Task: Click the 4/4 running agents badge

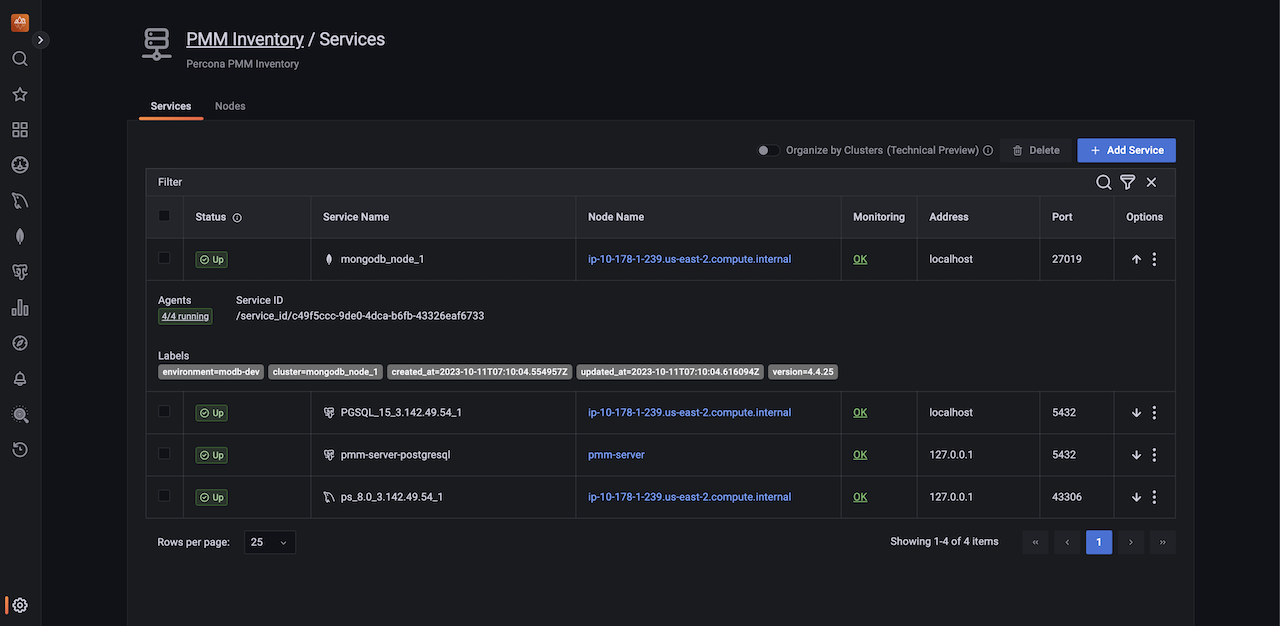Action: click(x=185, y=317)
